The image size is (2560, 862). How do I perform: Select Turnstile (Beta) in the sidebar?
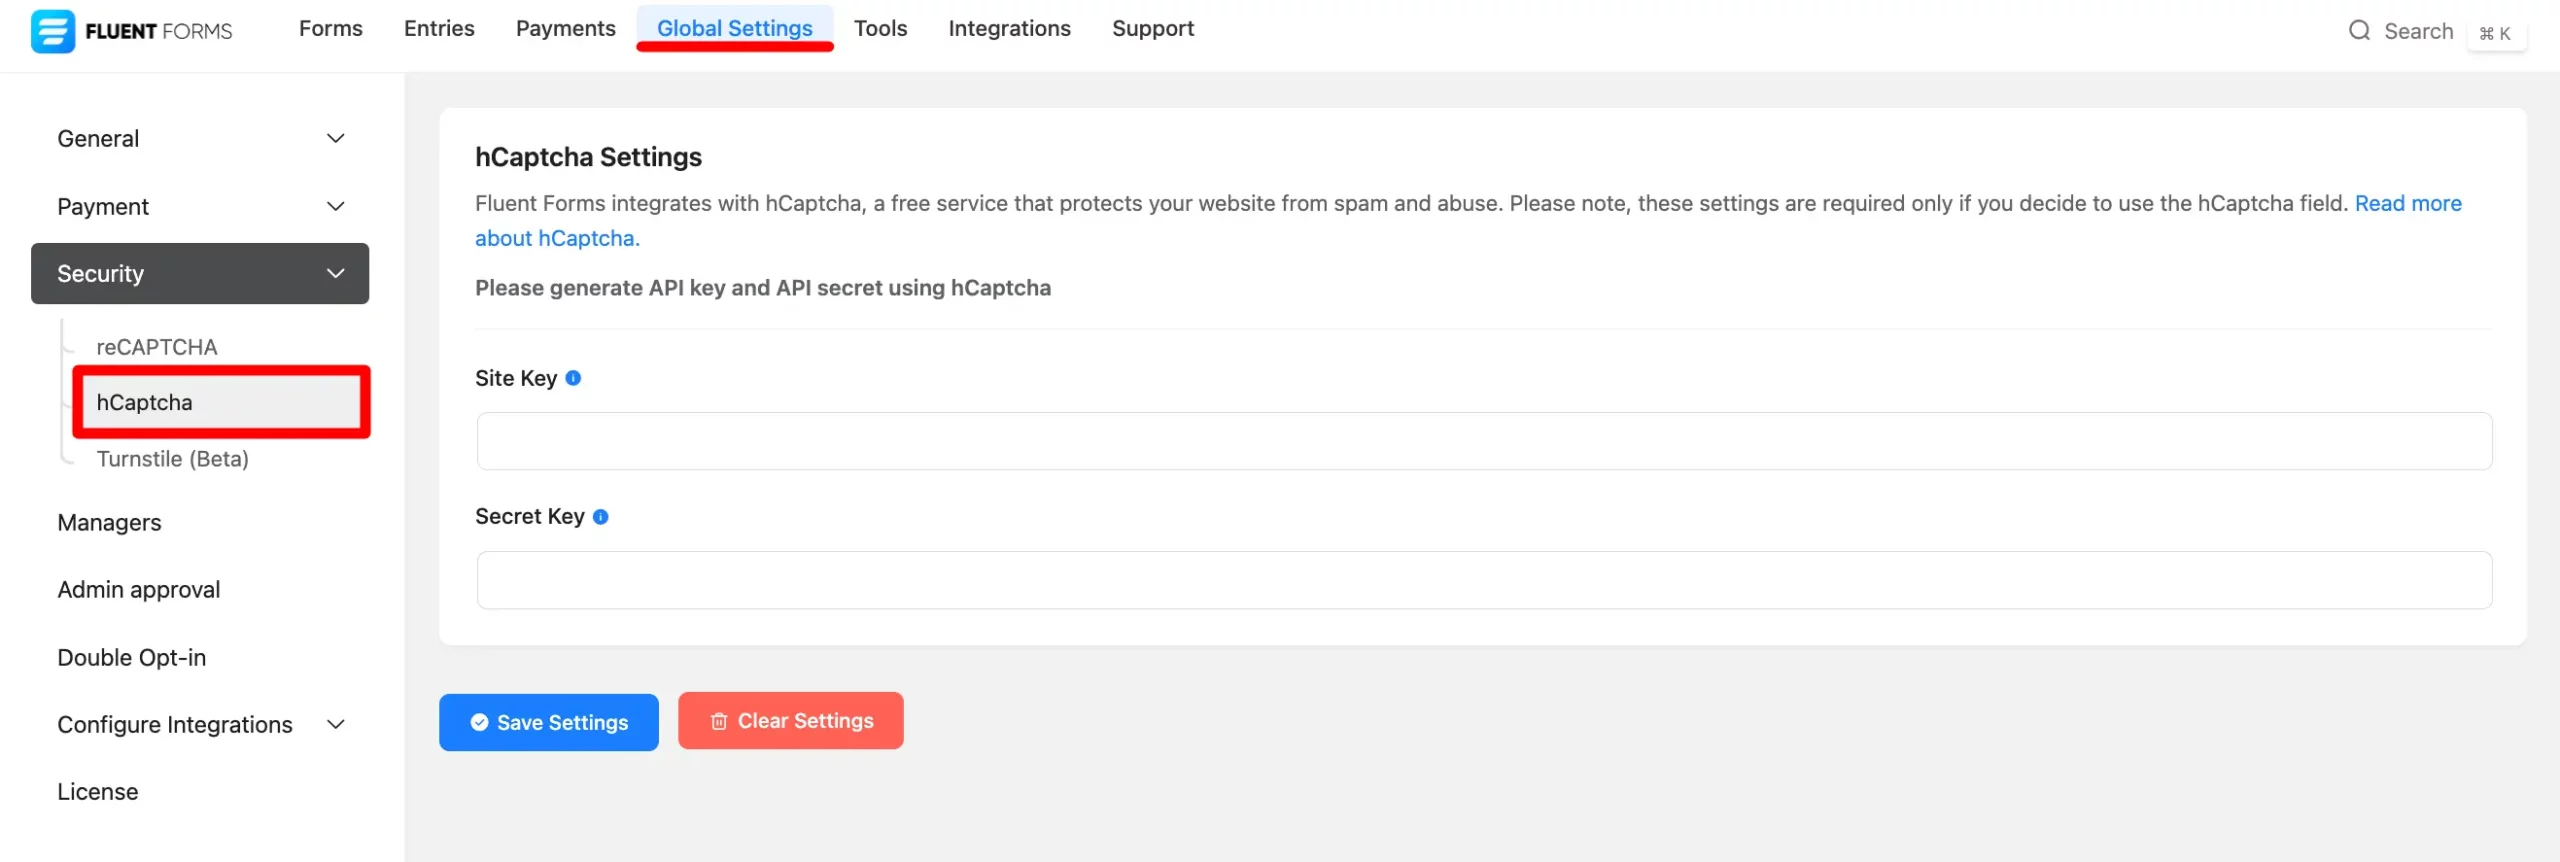(172, 459)
